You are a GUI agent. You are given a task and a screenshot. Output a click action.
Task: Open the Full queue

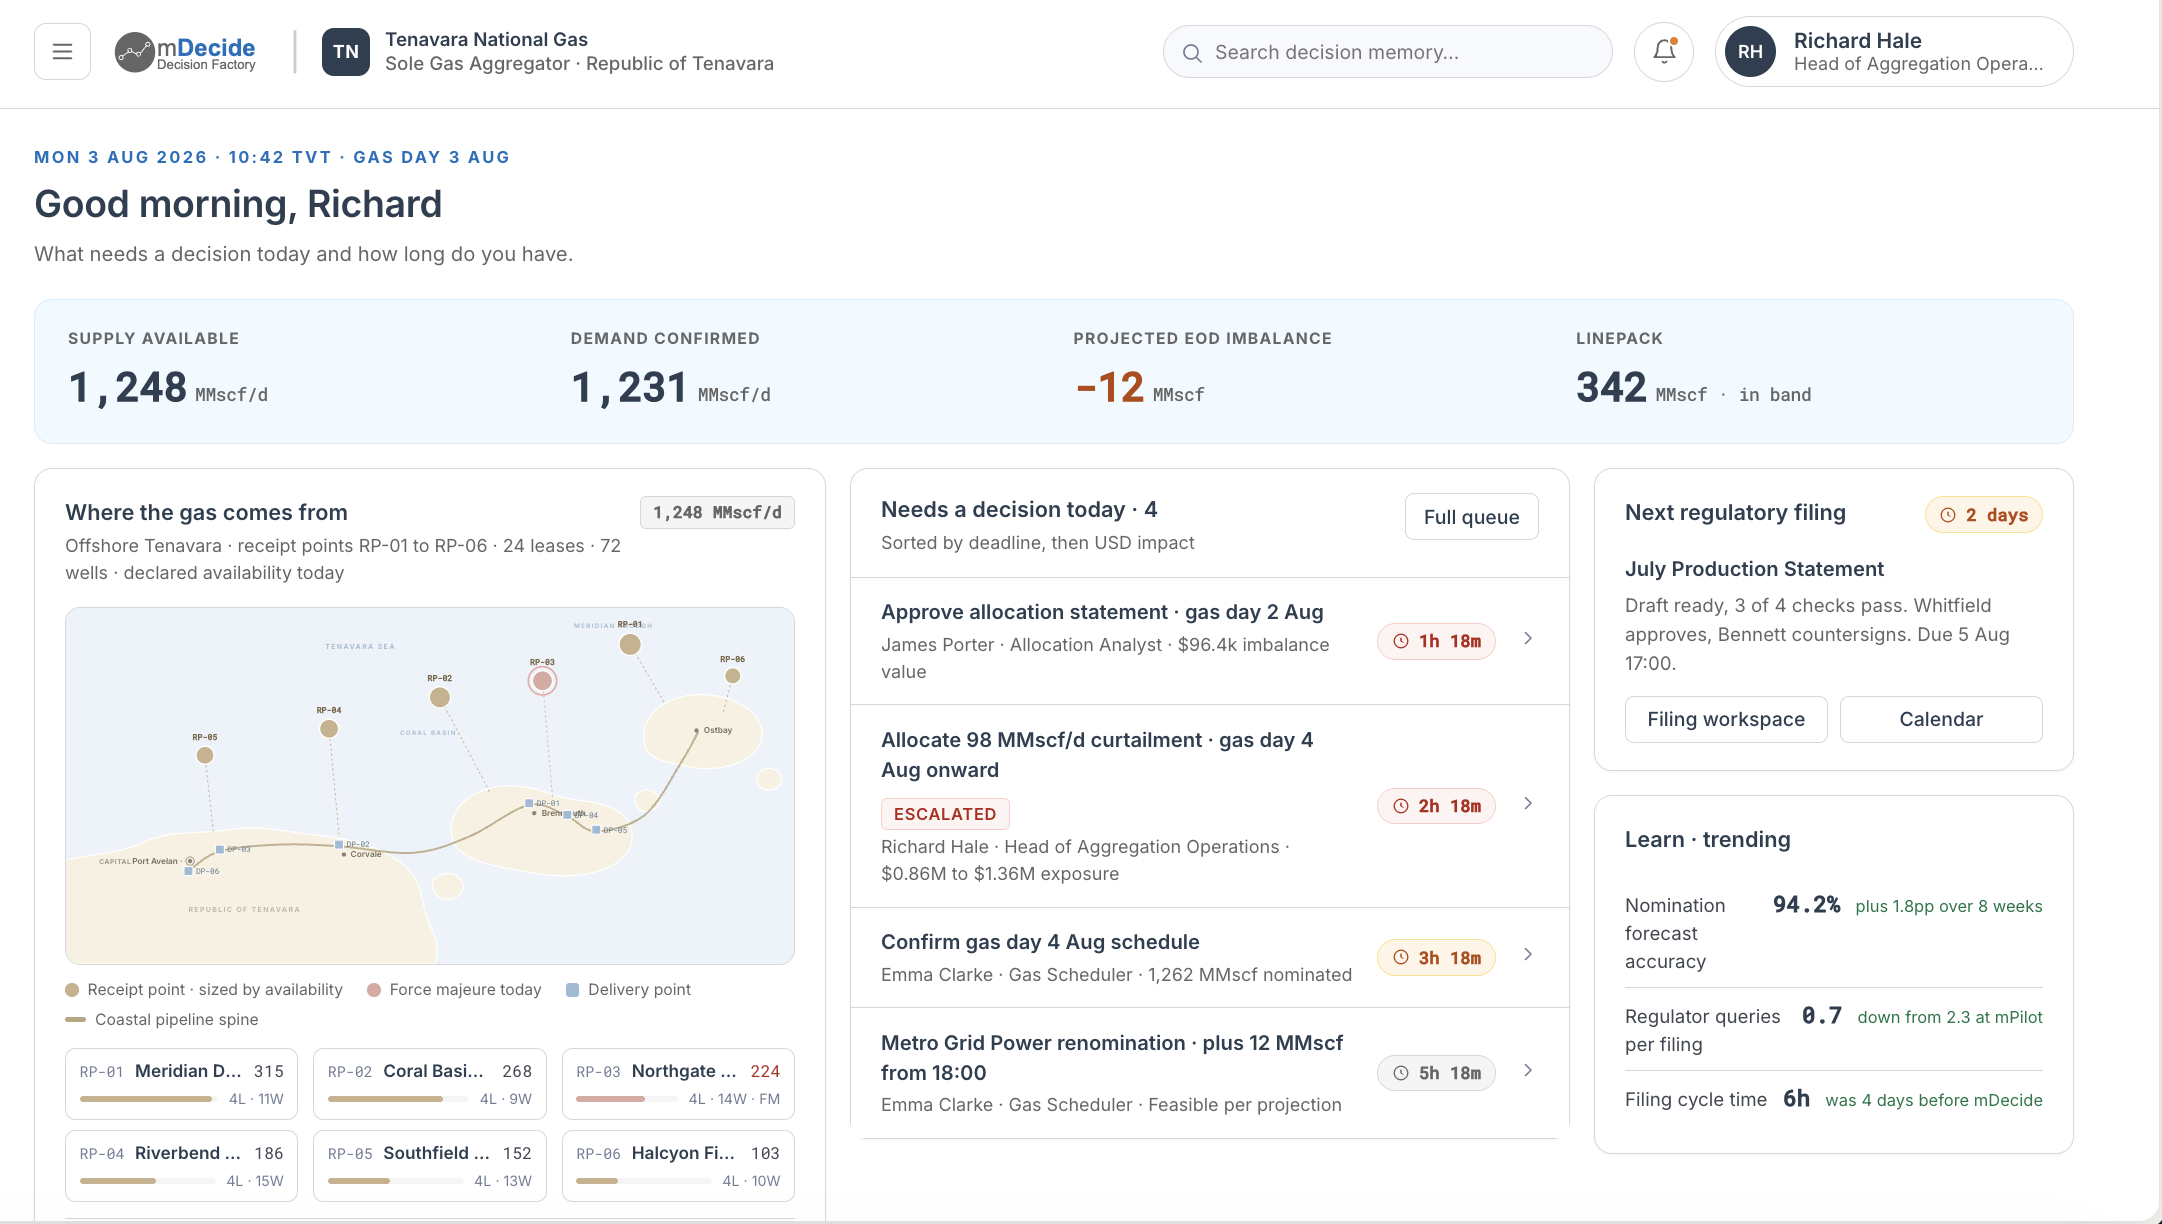(1471, 517)
